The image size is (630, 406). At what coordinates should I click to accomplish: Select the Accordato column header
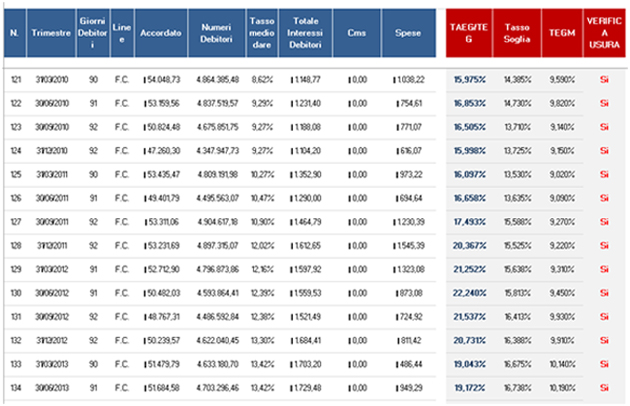coord(161,33)
